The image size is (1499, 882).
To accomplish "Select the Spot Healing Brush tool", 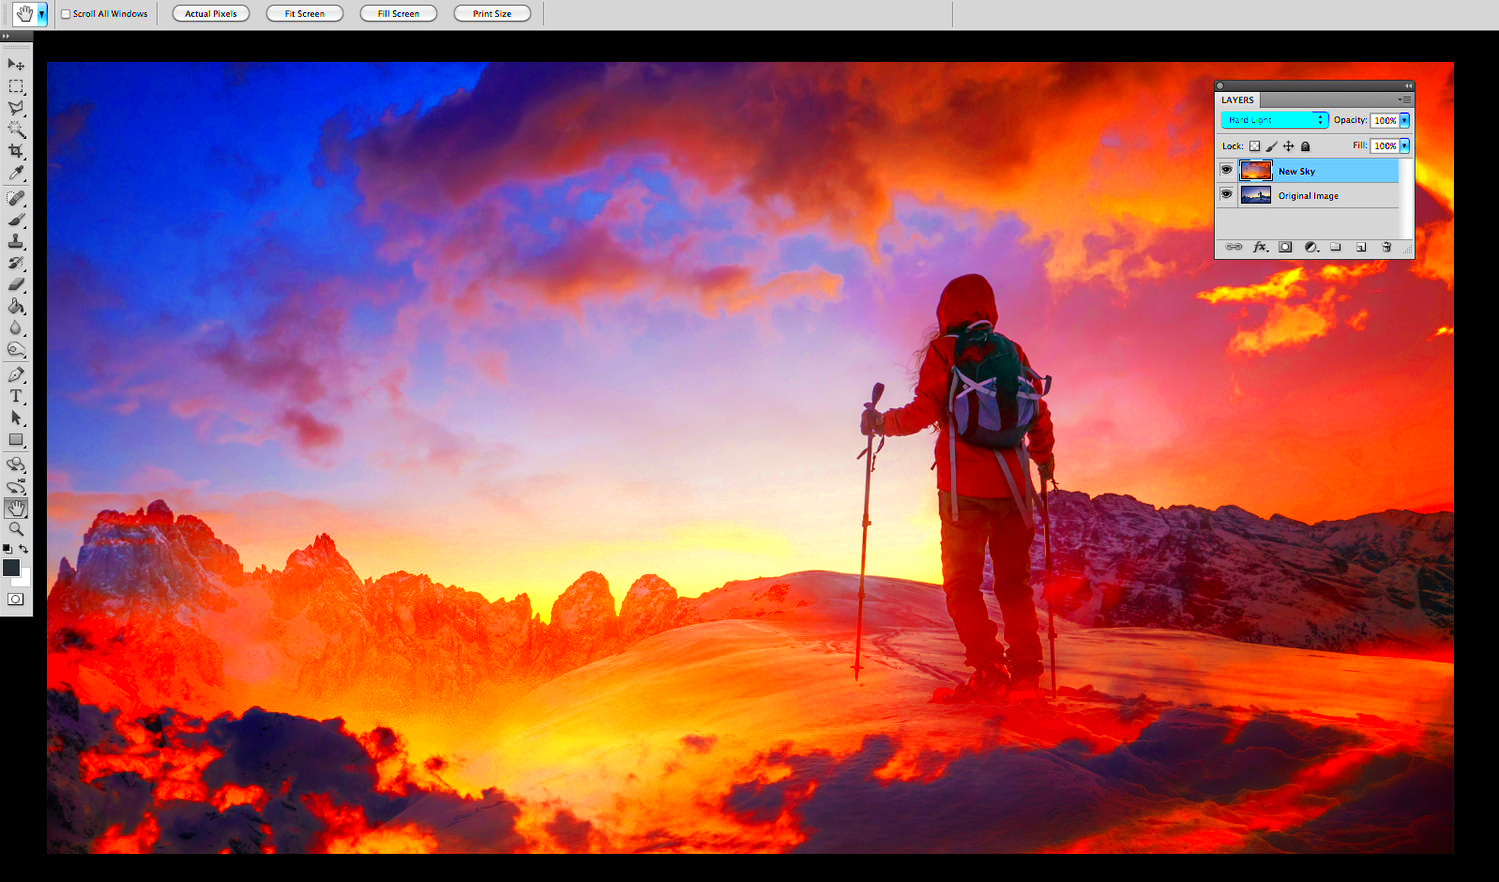I will click(16, 199).
